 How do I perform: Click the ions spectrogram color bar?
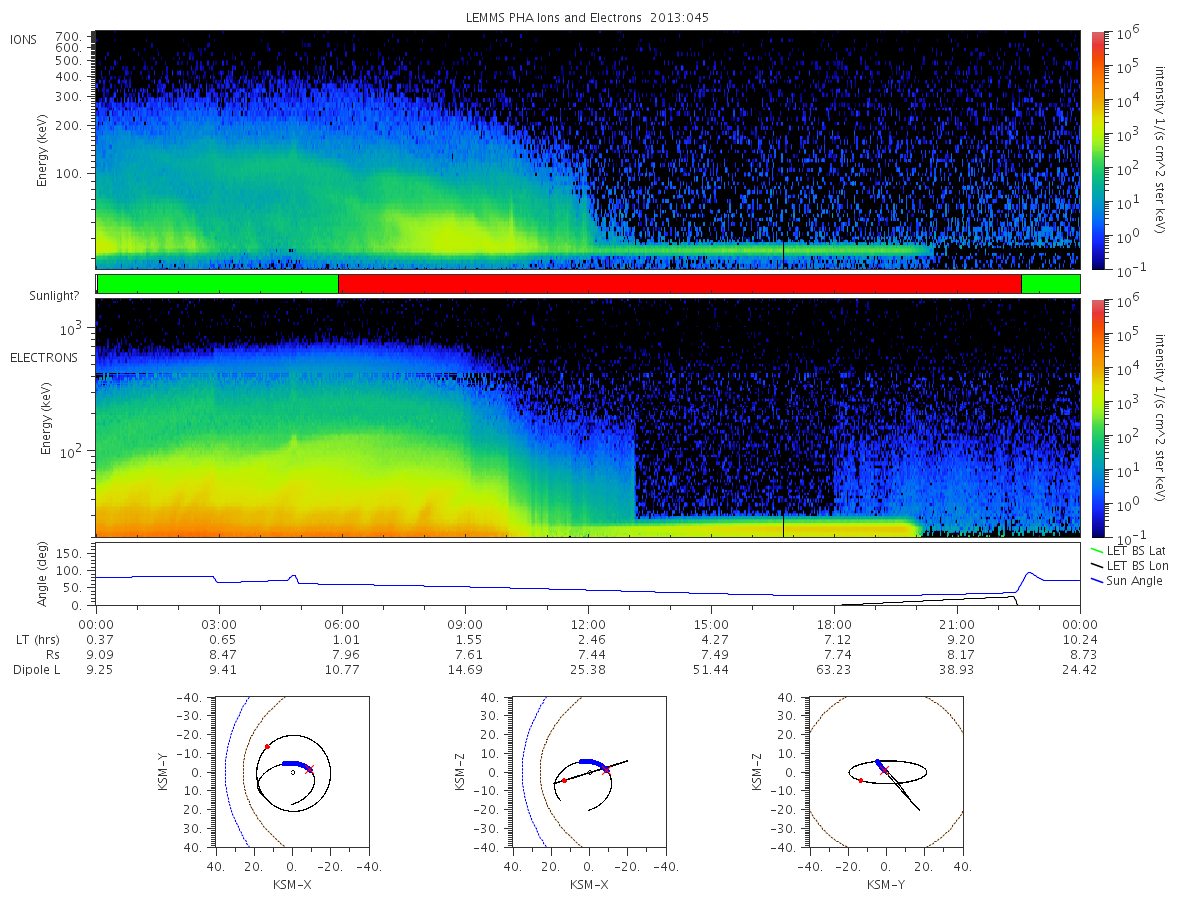pos(1097,149)
